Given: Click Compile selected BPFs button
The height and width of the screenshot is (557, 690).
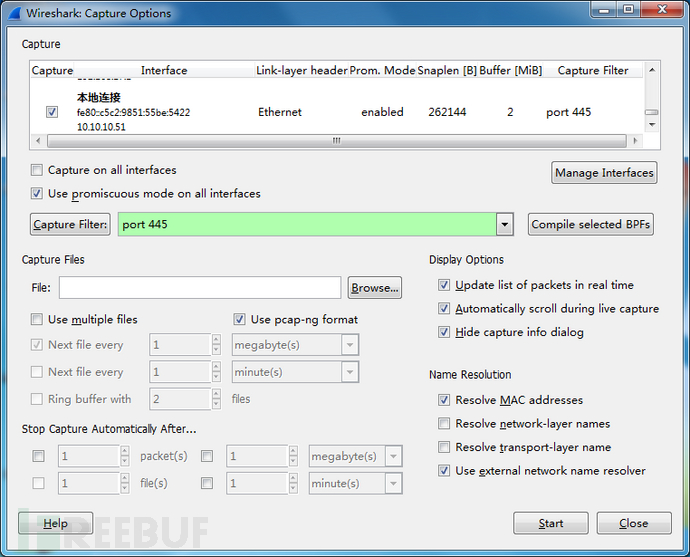Looking at the screenshot, I should [x=591, y=224].
